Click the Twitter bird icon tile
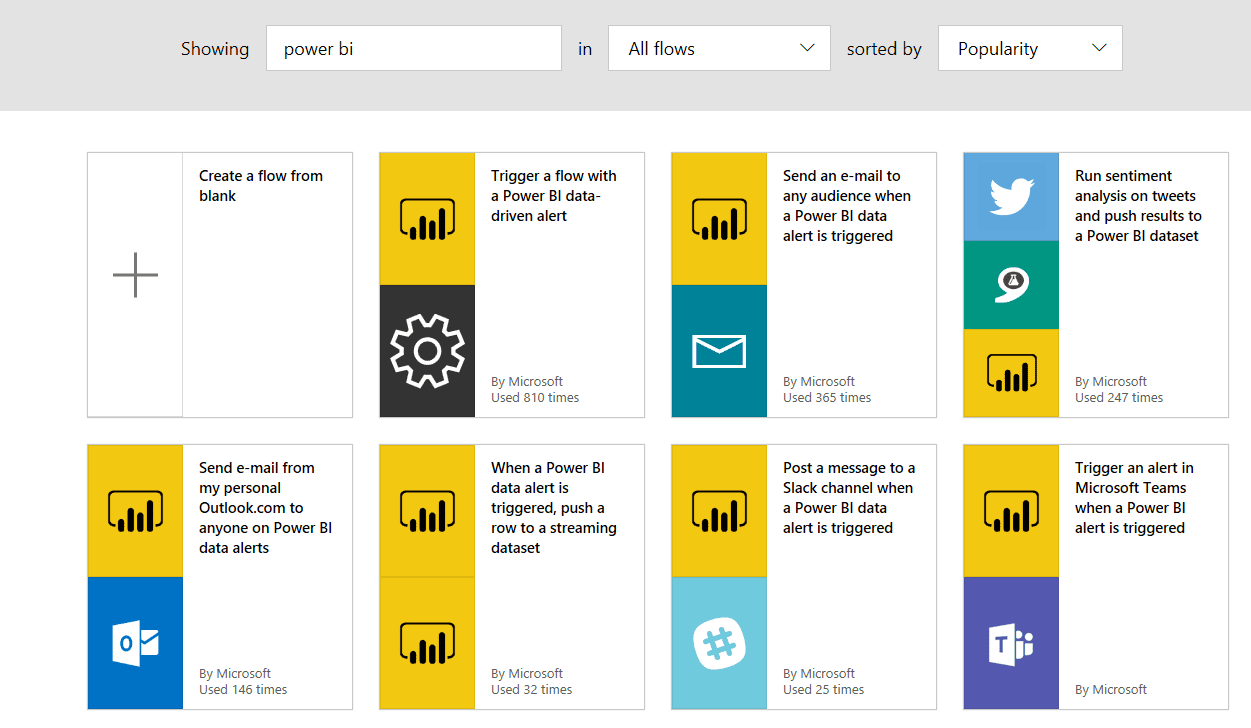 pyautogui.click(x=1011, y=197)
